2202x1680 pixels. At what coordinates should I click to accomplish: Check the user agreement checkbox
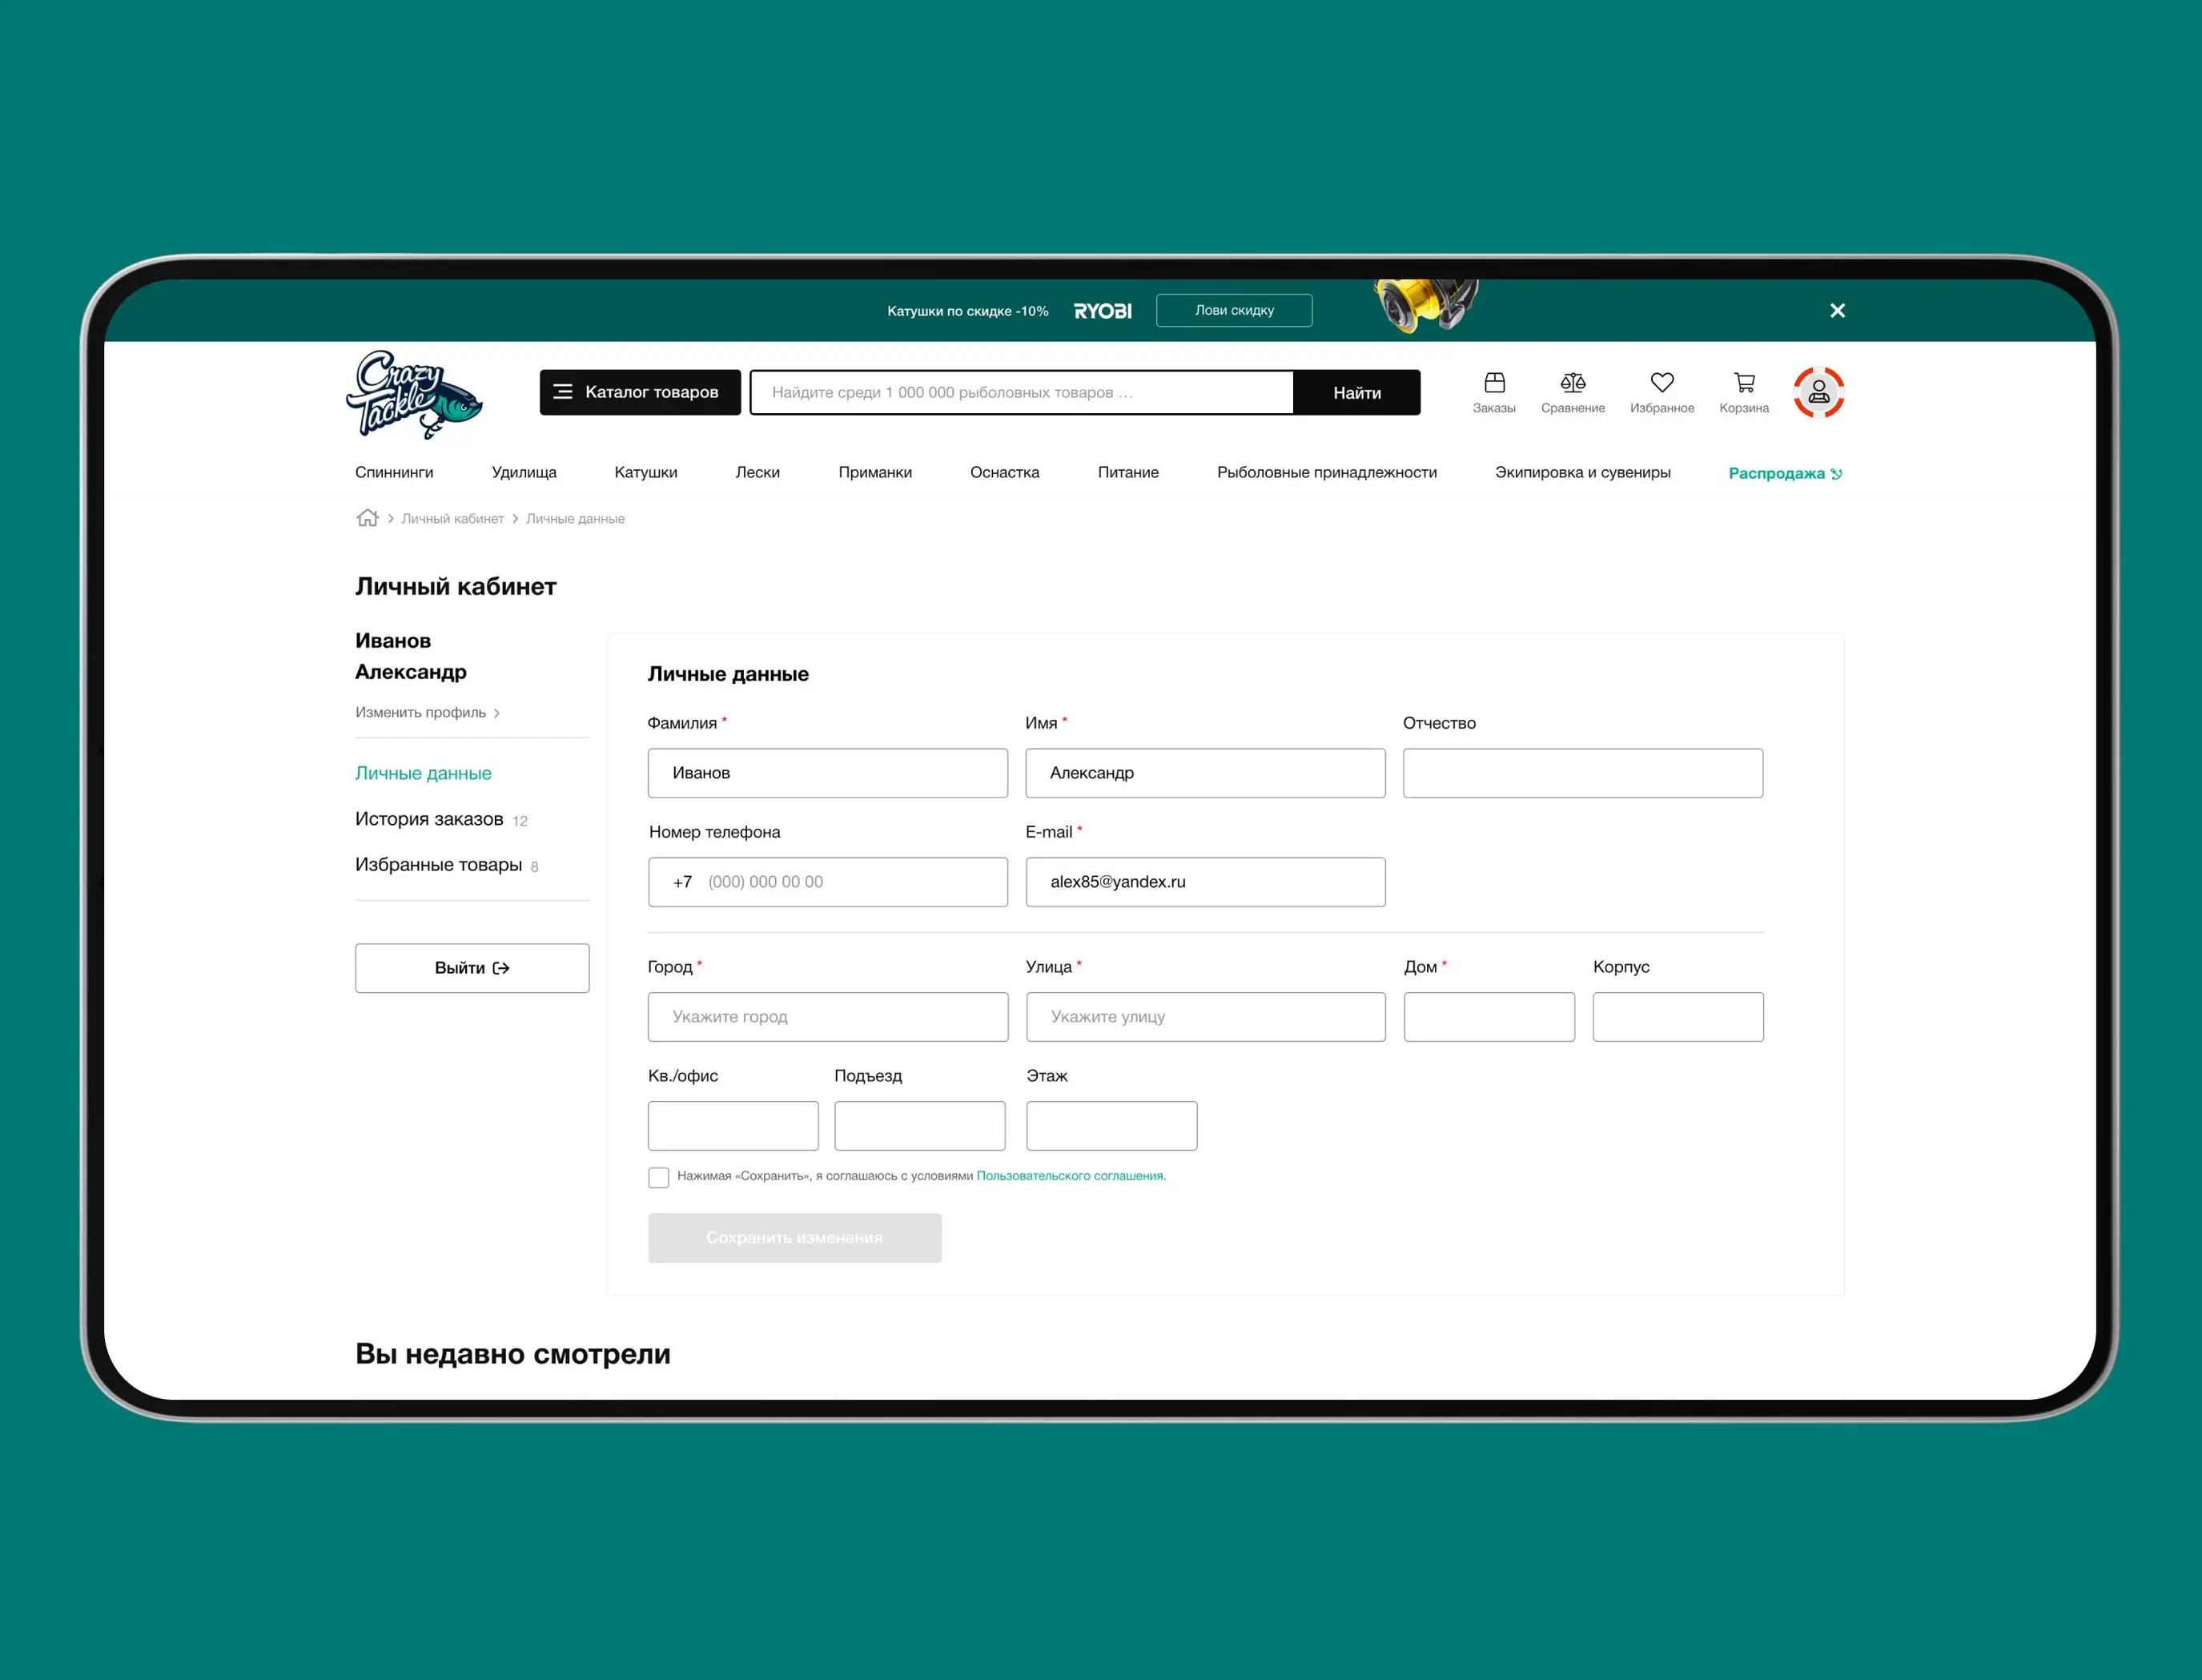tap(658, 1177)
